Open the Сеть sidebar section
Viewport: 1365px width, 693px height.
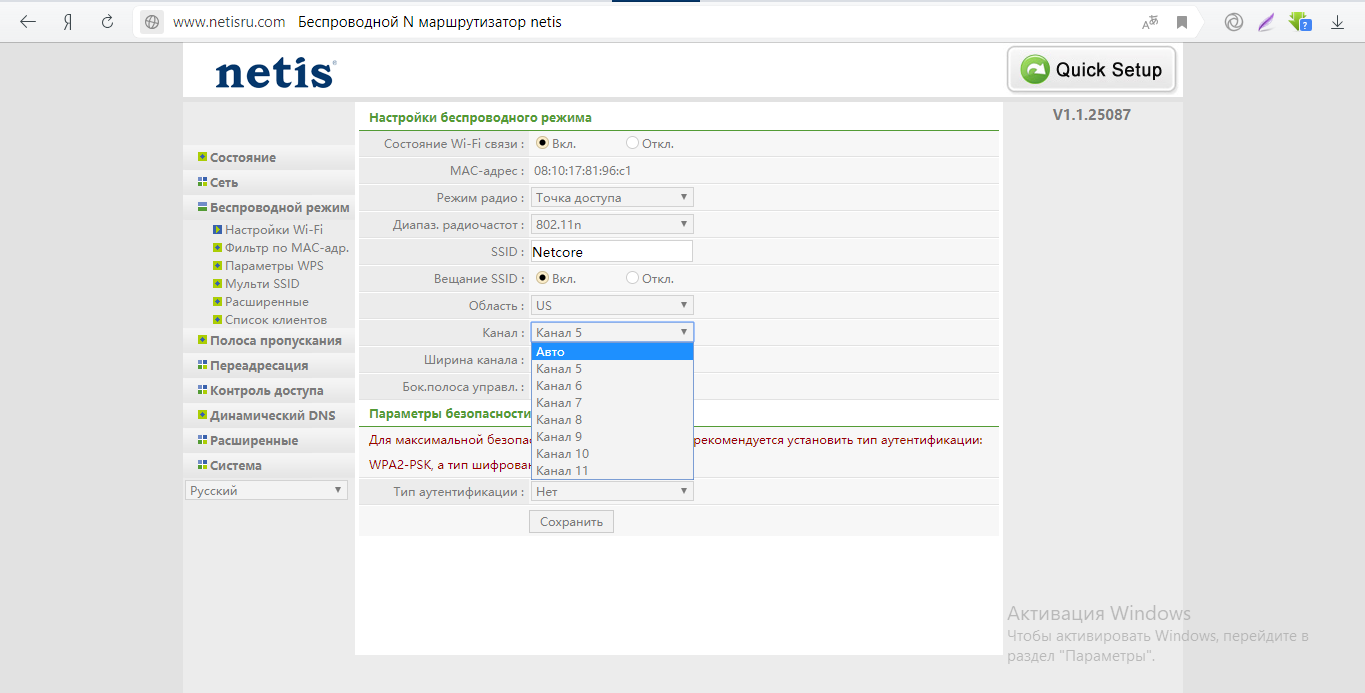[x=224, y=183]
